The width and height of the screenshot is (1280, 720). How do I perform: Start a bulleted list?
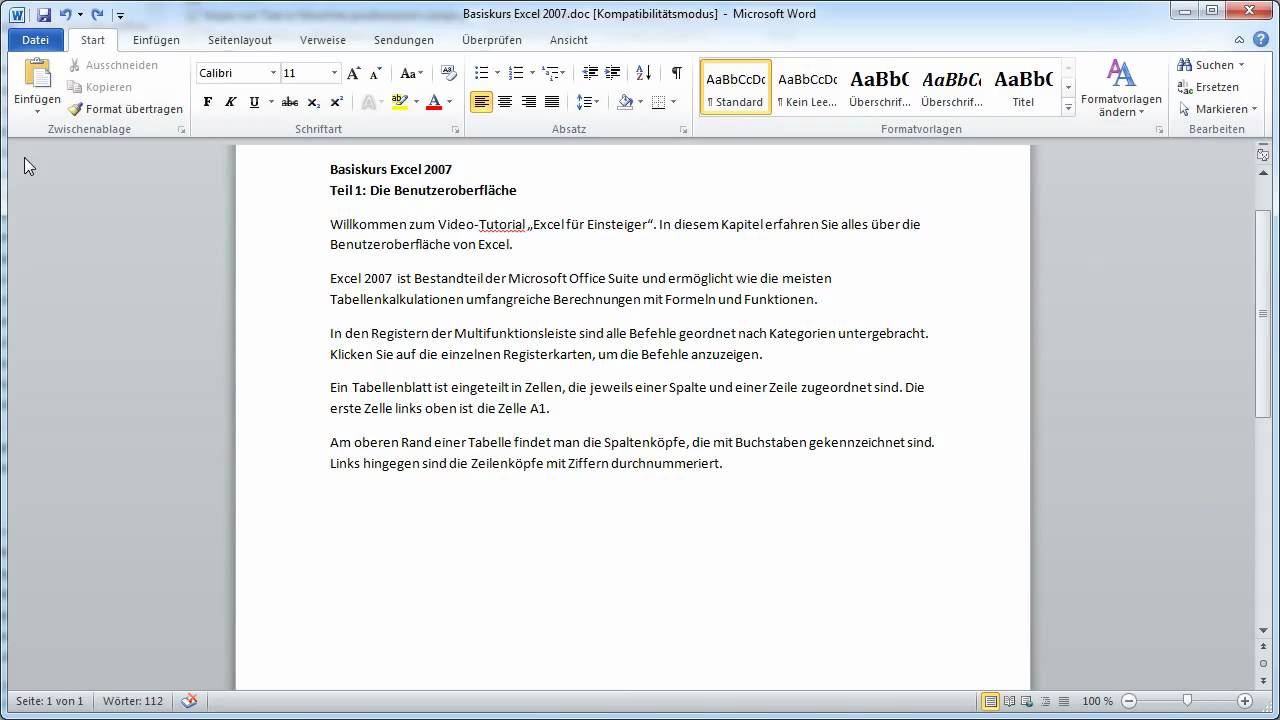pyautogui.click(x=481, y=73)
